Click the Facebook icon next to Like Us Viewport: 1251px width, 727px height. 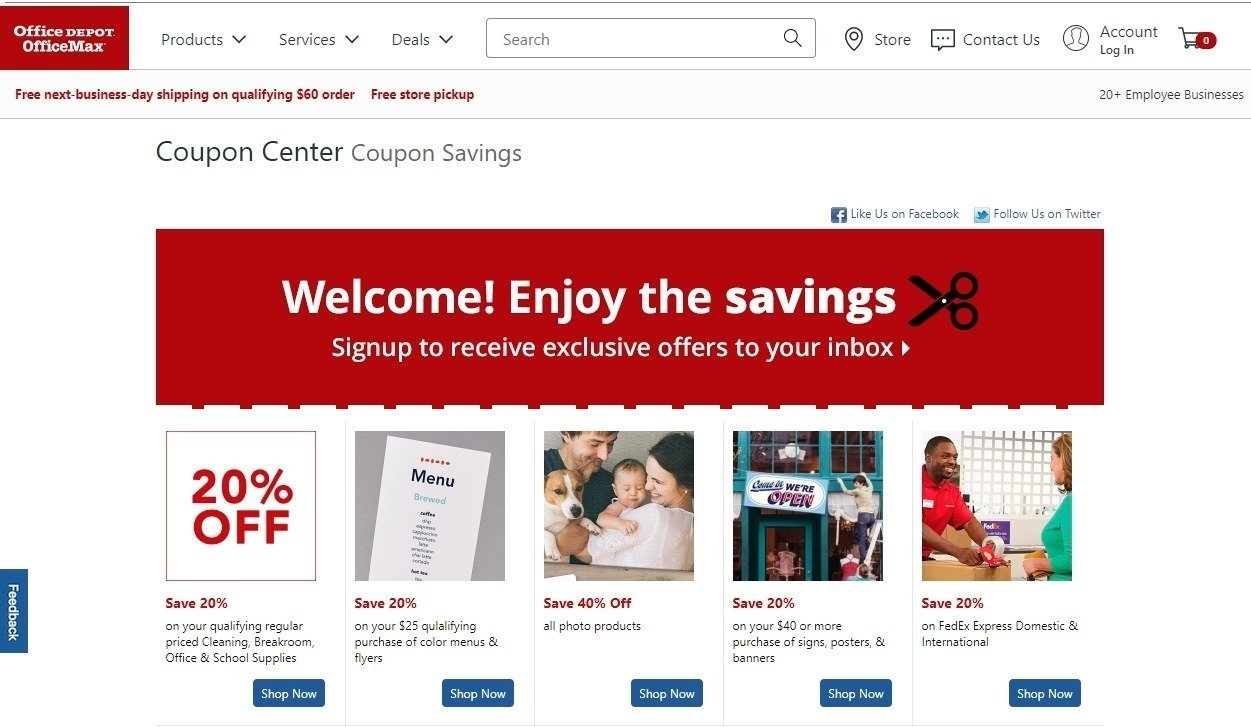838,215
